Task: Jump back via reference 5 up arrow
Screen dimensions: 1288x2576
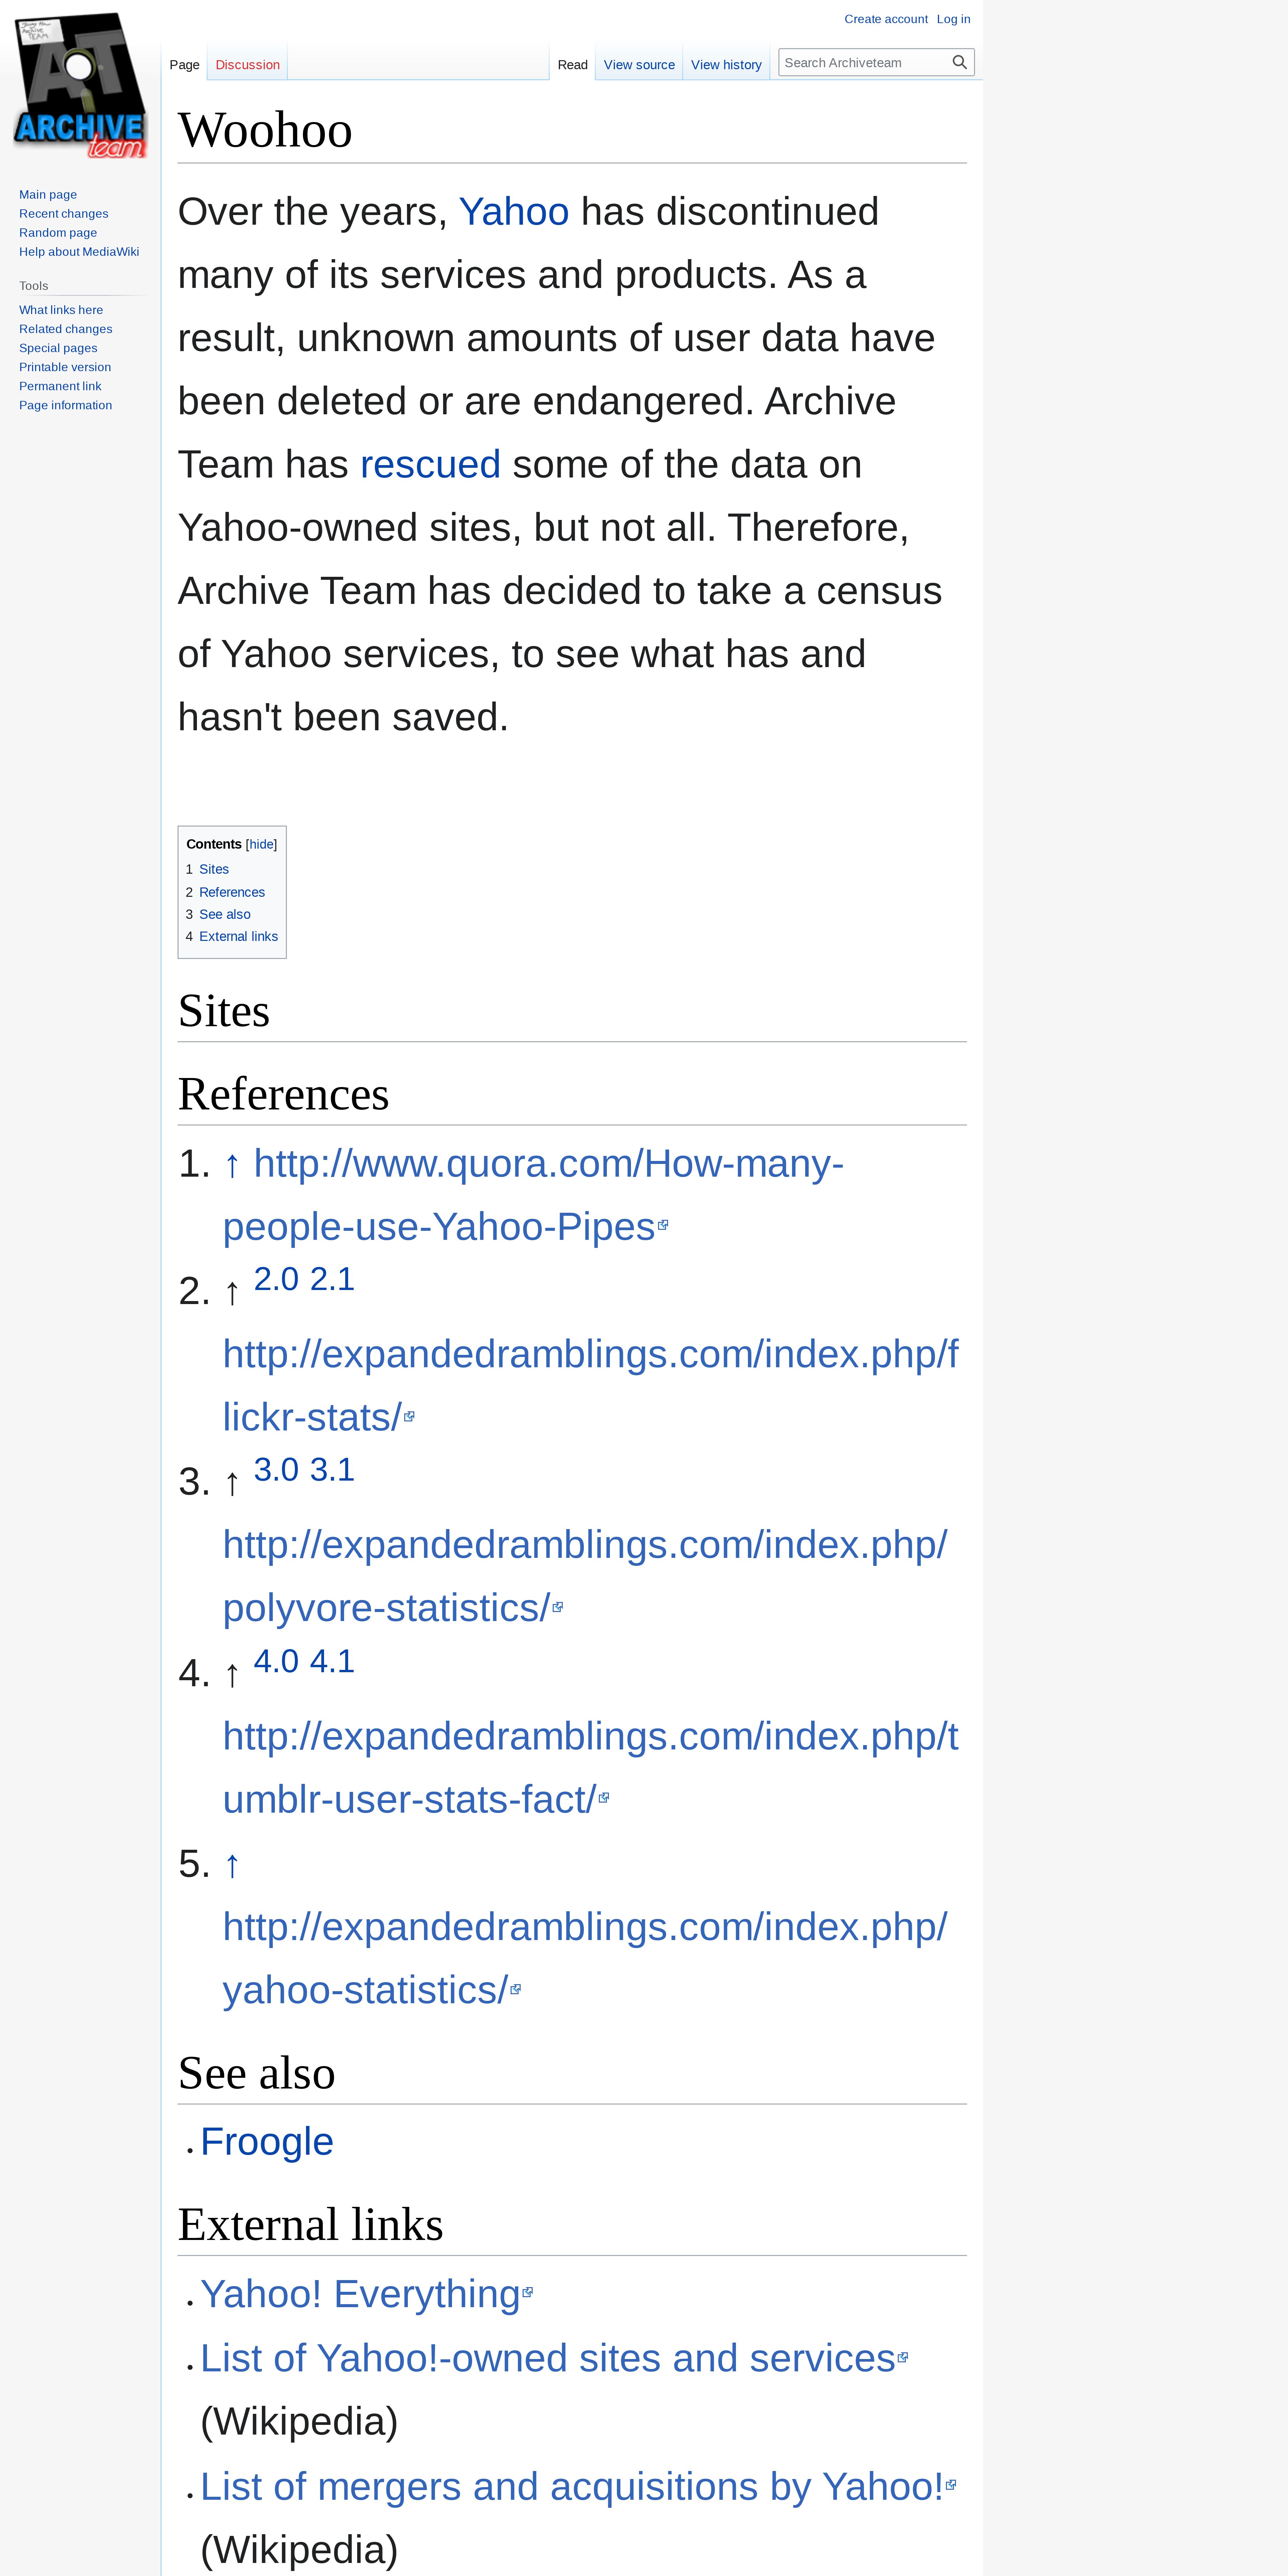Action: [x=232, y=1864]
